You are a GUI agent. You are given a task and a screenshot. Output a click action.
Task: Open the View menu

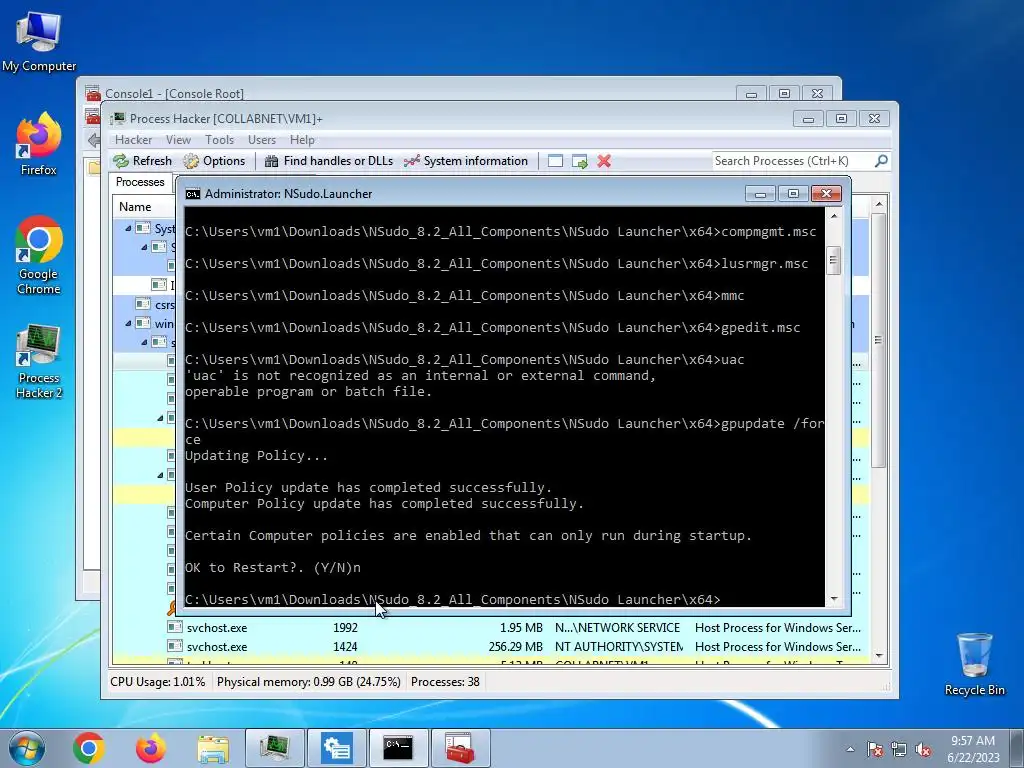pos(178,140)
